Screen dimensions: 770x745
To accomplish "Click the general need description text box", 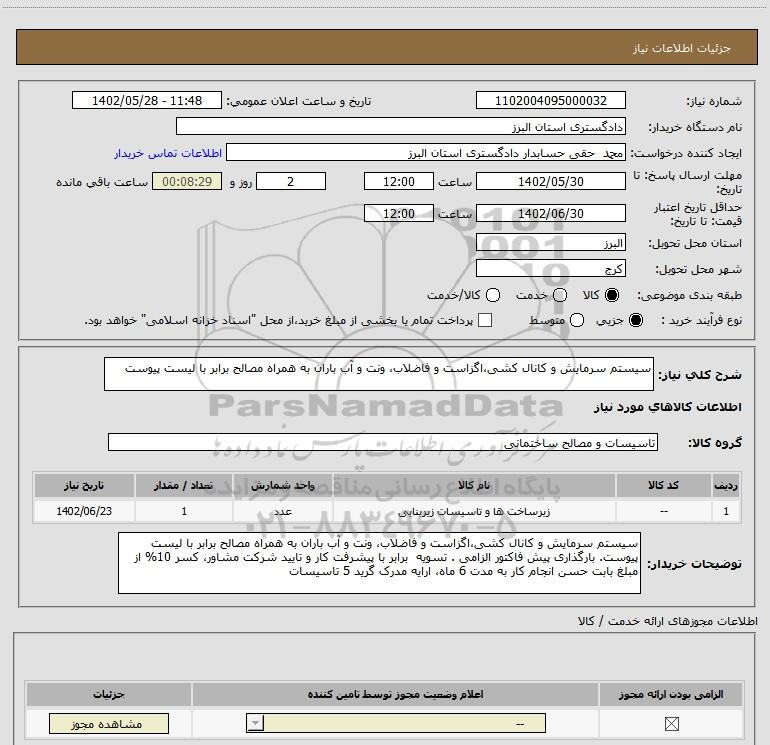I will 379,374.
